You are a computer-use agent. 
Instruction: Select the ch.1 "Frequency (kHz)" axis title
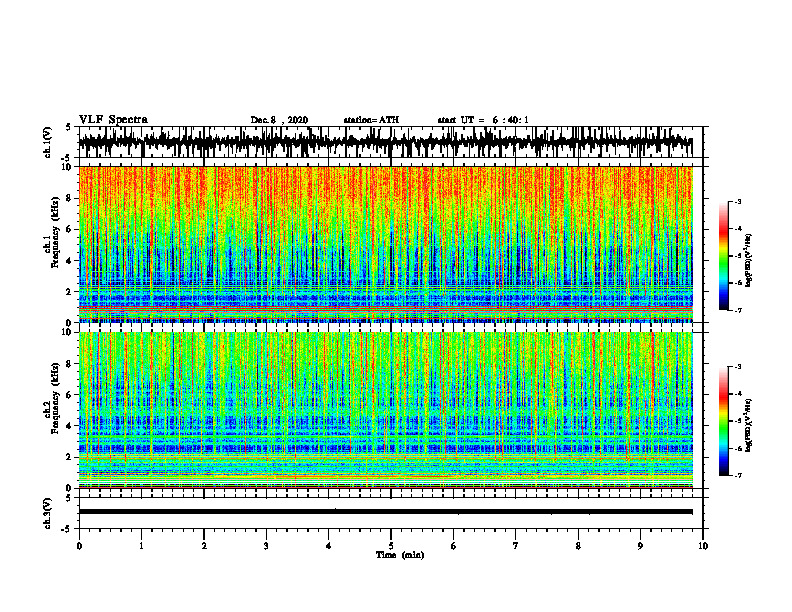pyautogui.click(x=55, y=233)
